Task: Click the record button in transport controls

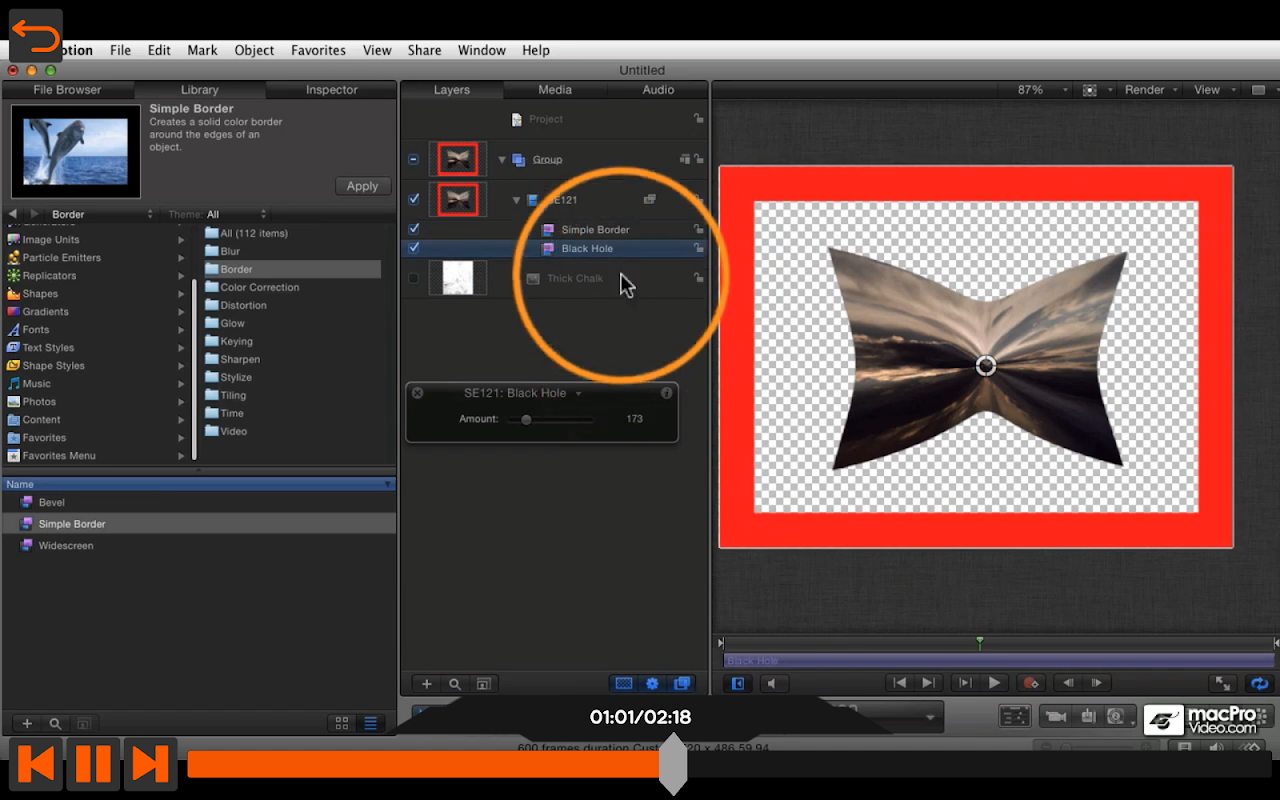Action: tap(1030, 683)
